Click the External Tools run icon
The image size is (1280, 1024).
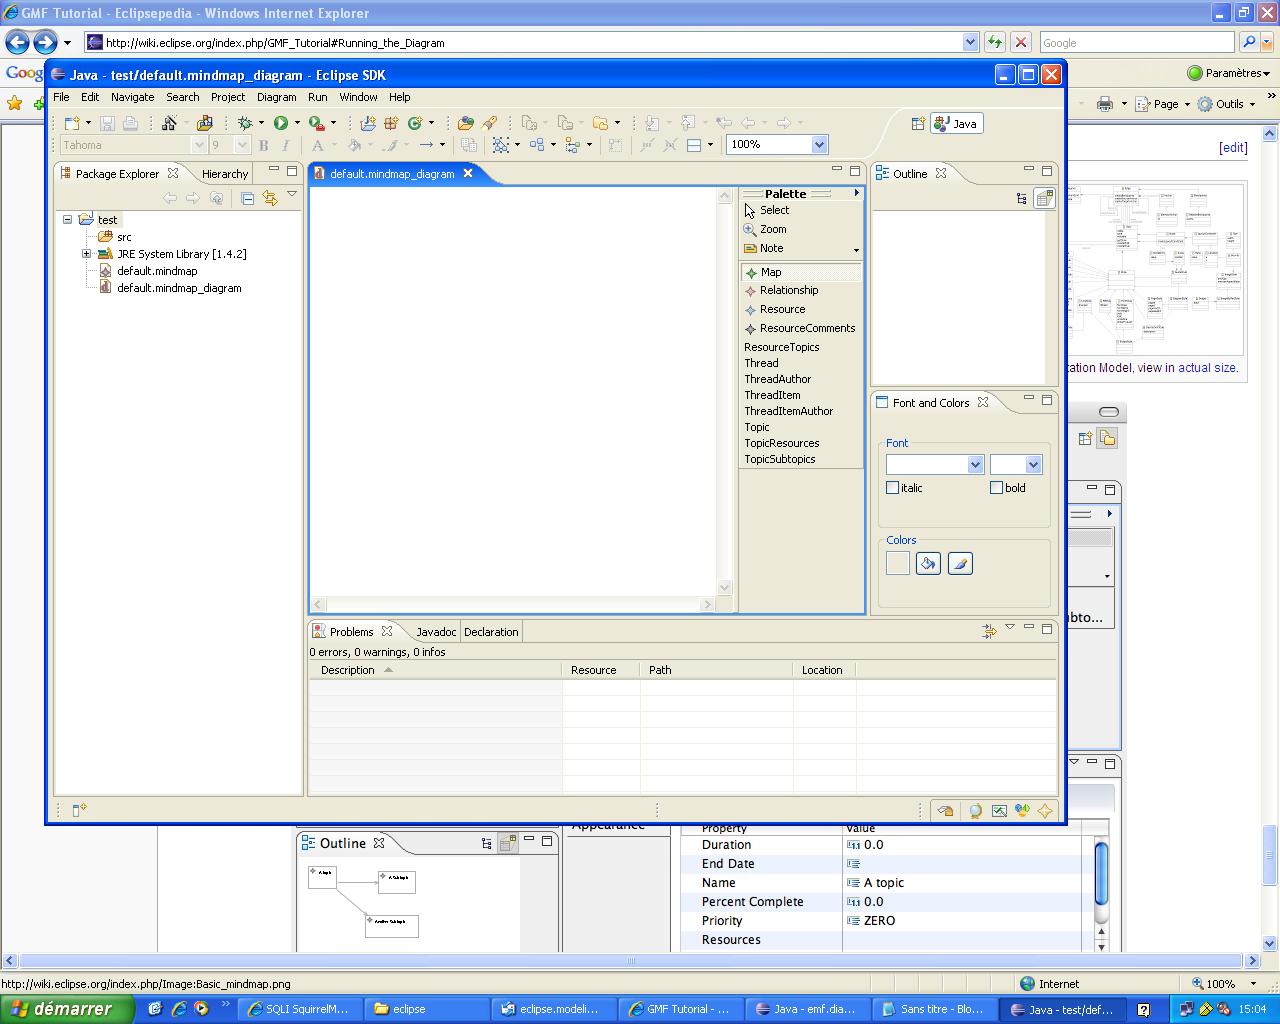tap(316, 123)
